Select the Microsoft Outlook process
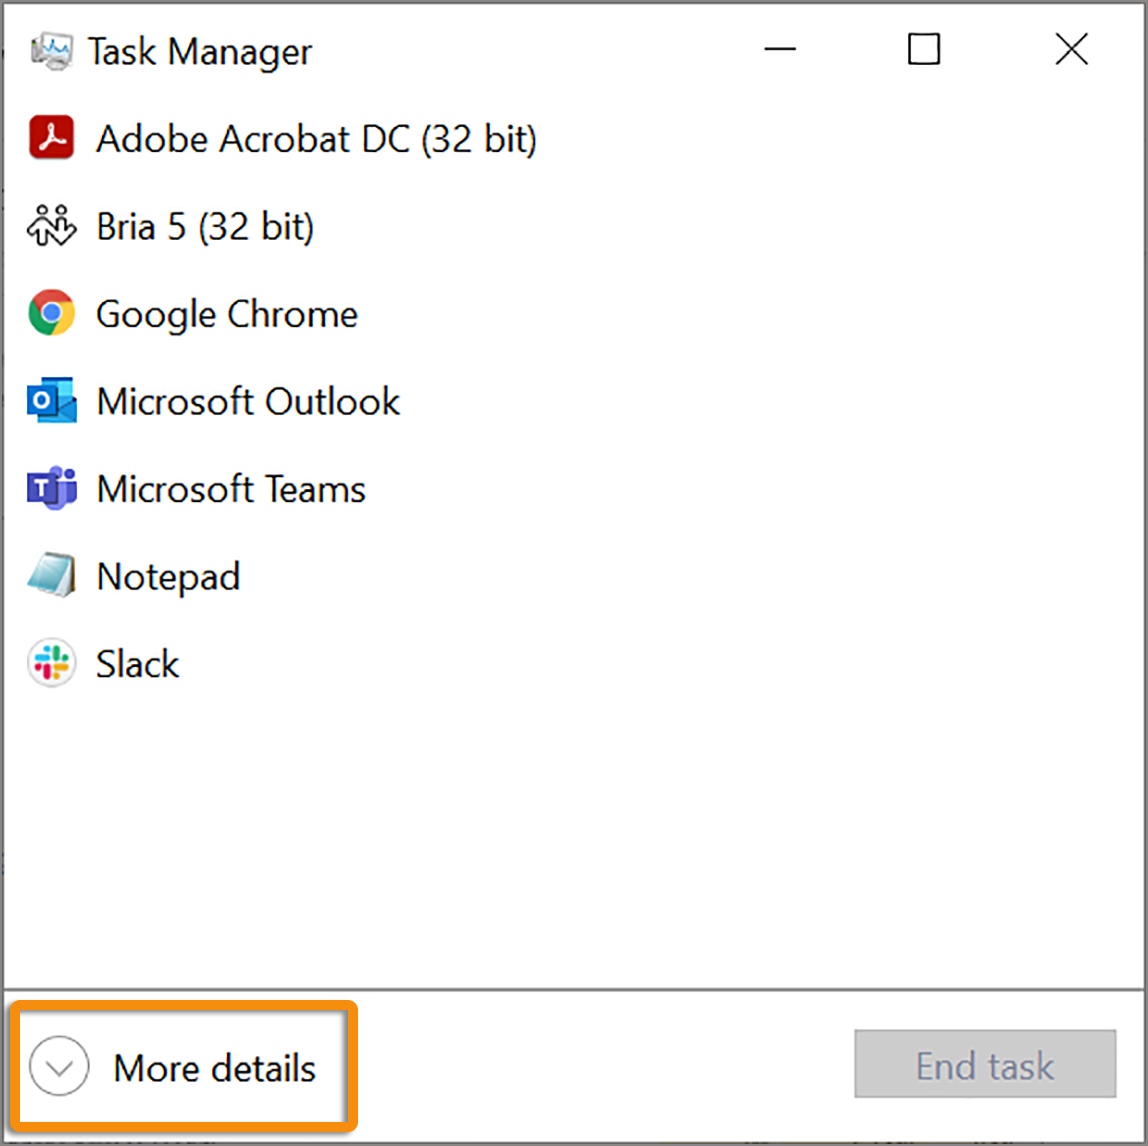This screenshot has height=1146, width=1148. [x=247, y=401]
